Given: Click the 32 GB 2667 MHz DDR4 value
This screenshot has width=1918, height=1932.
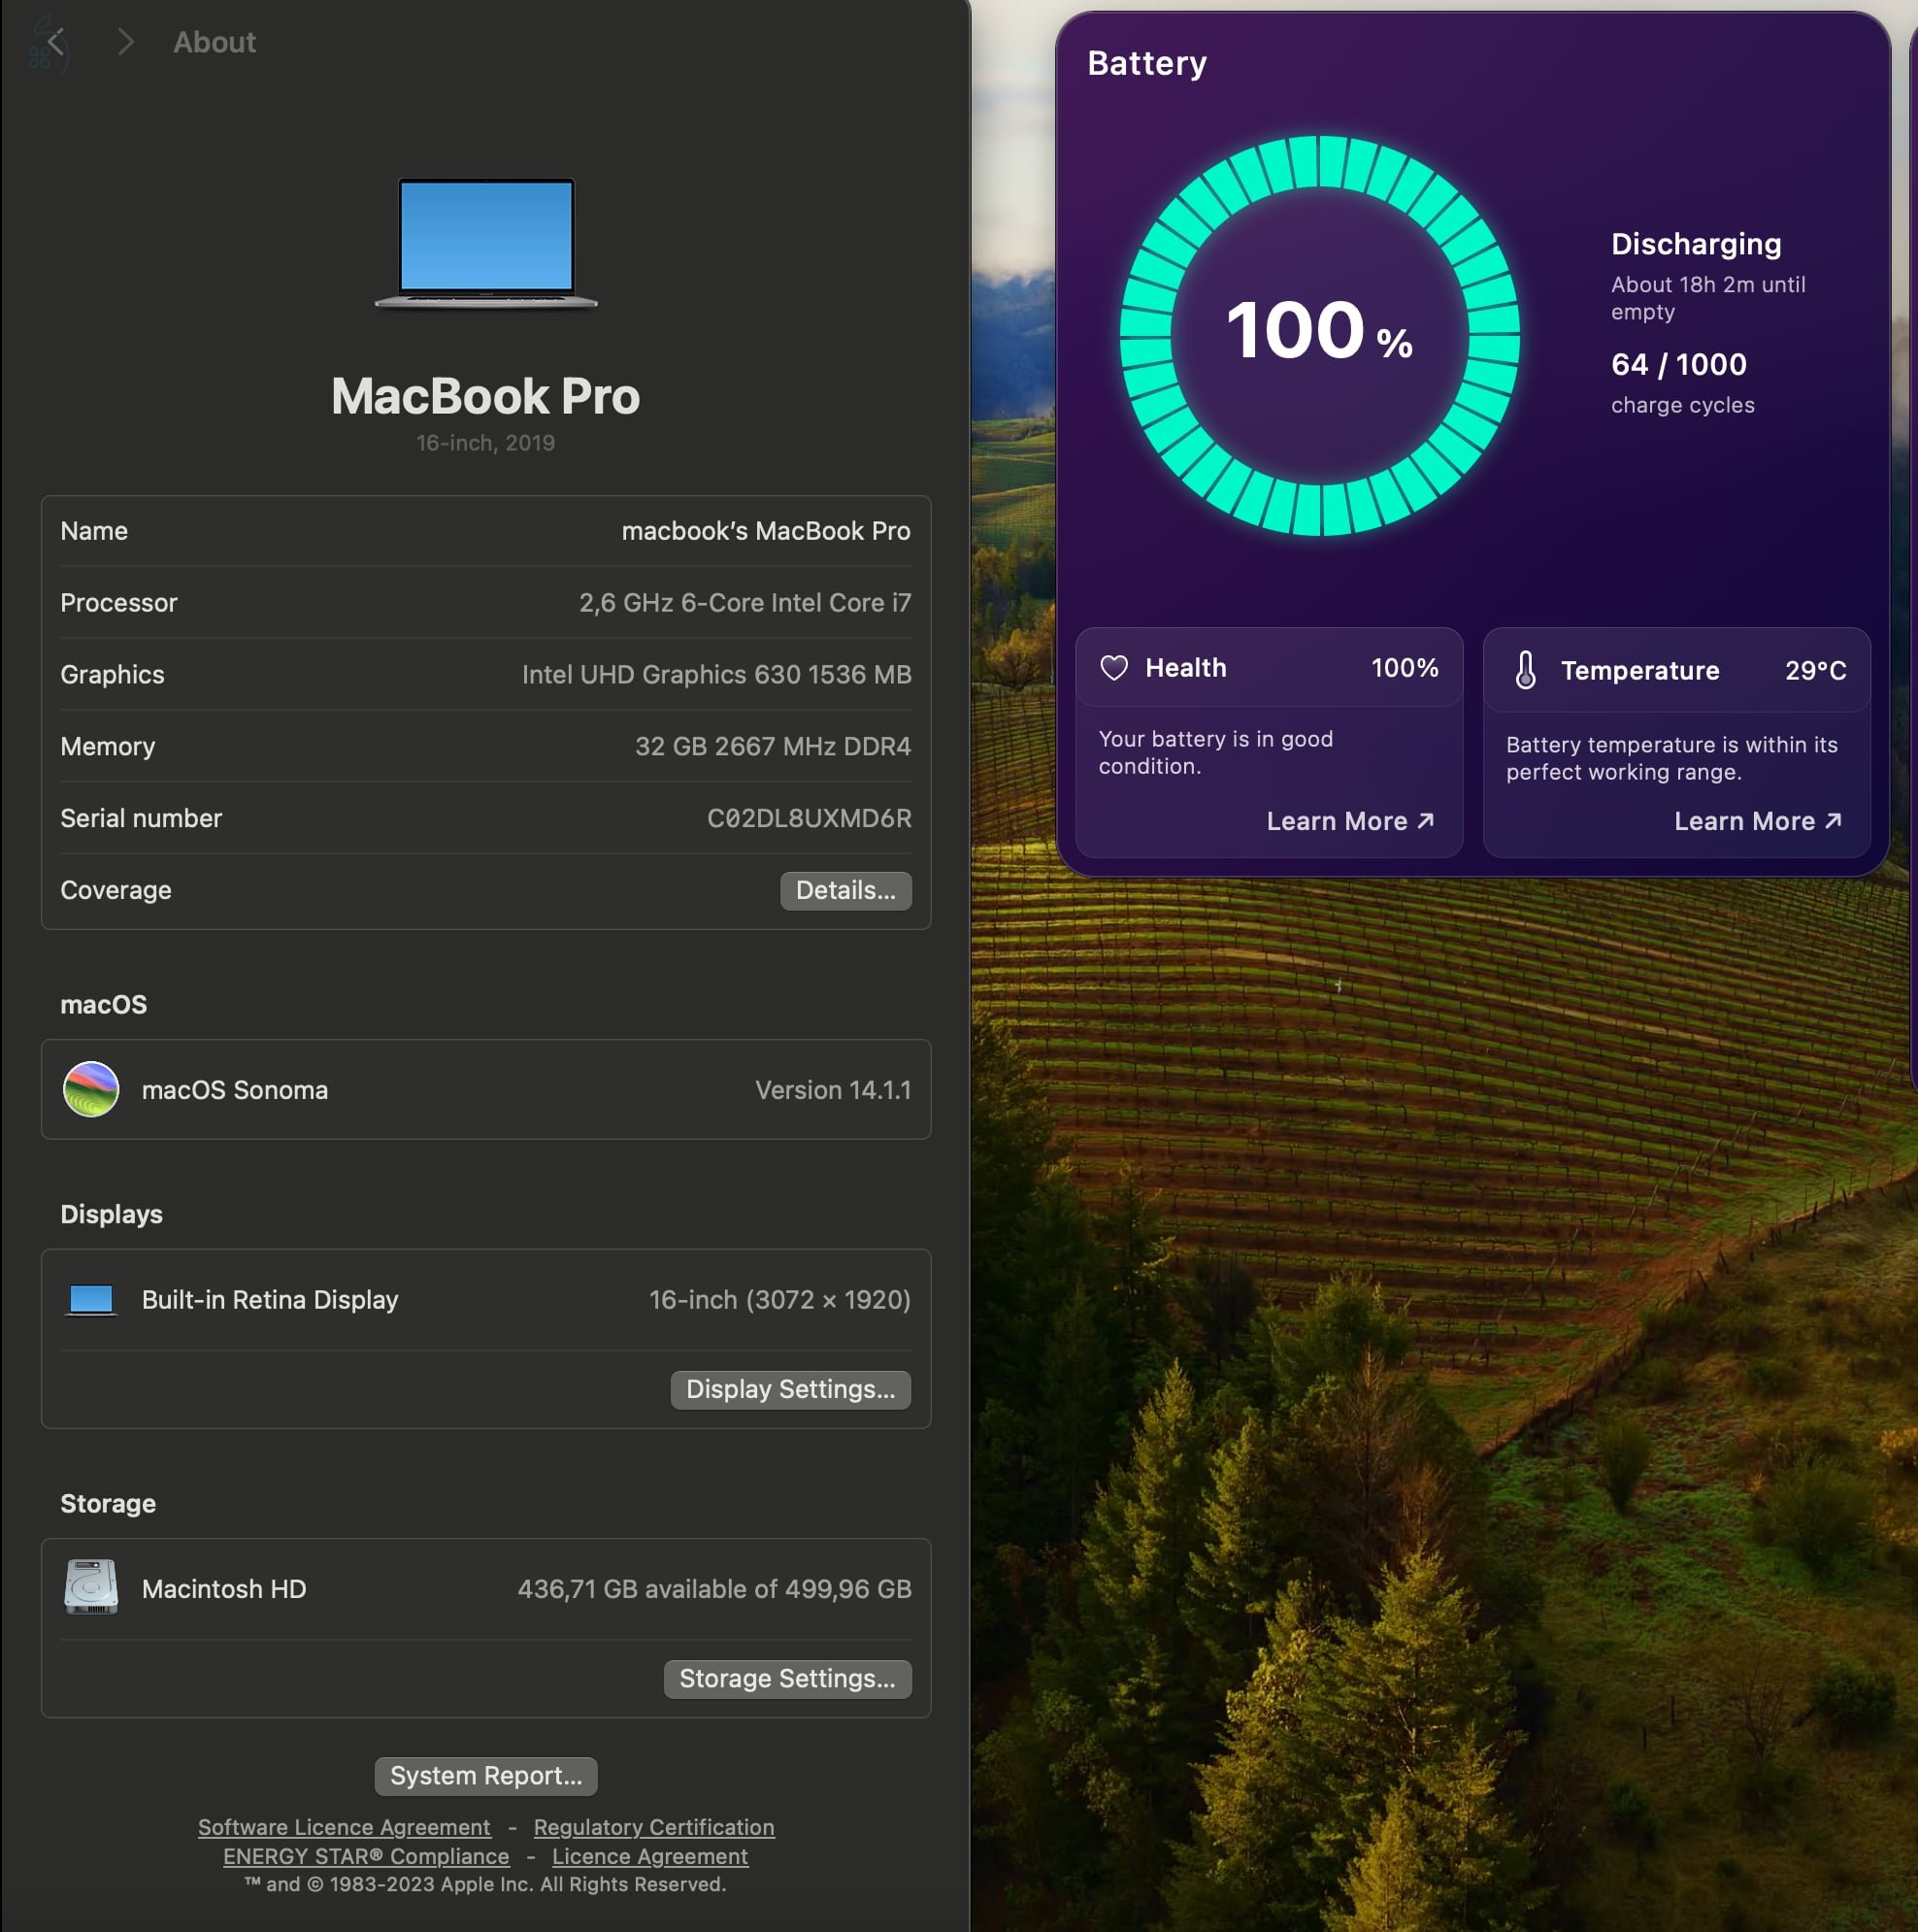Looking at the screenshot, I should click(x=773, y=747).
